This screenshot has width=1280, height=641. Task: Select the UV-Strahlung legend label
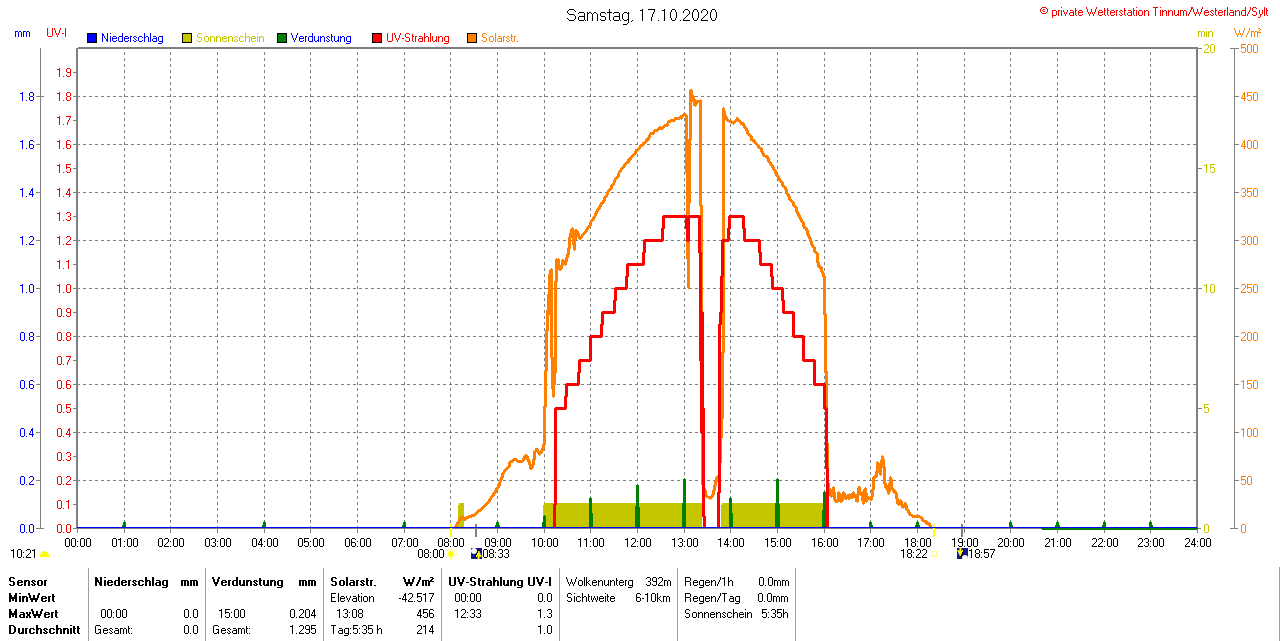click(418, 38)
